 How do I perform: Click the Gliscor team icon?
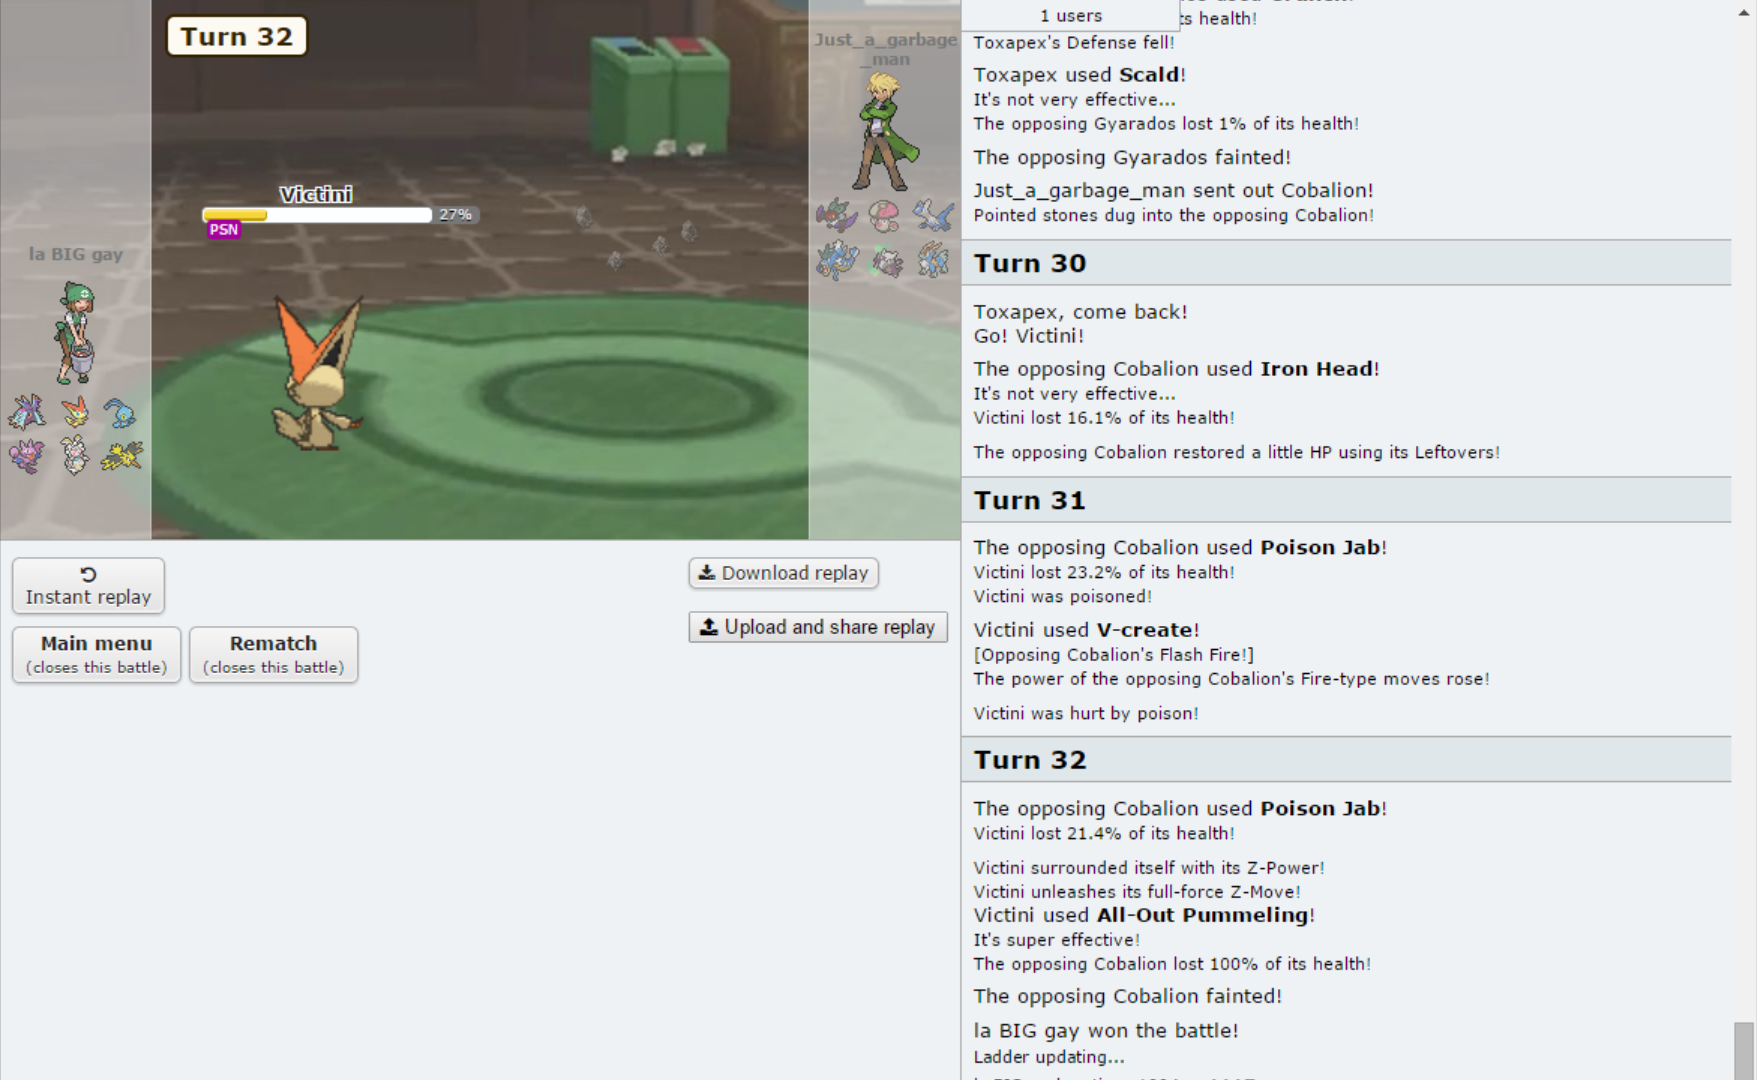tap(27, 455)
